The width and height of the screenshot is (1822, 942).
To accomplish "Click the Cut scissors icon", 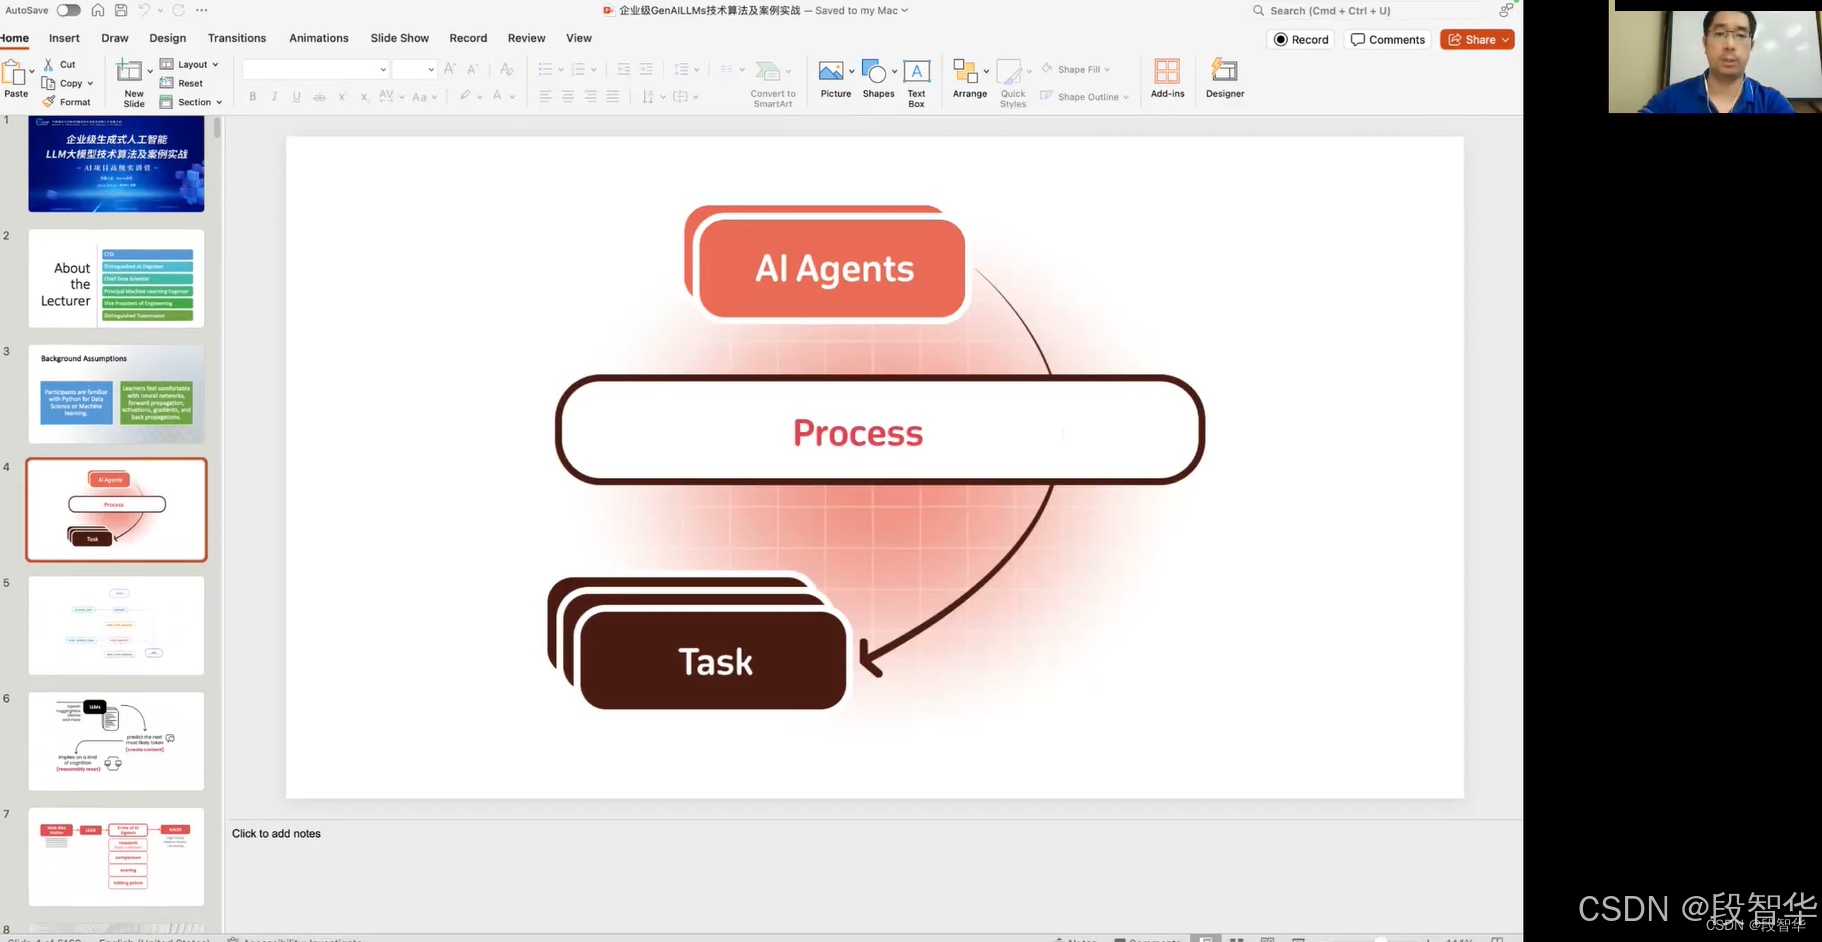I will 49,64.
